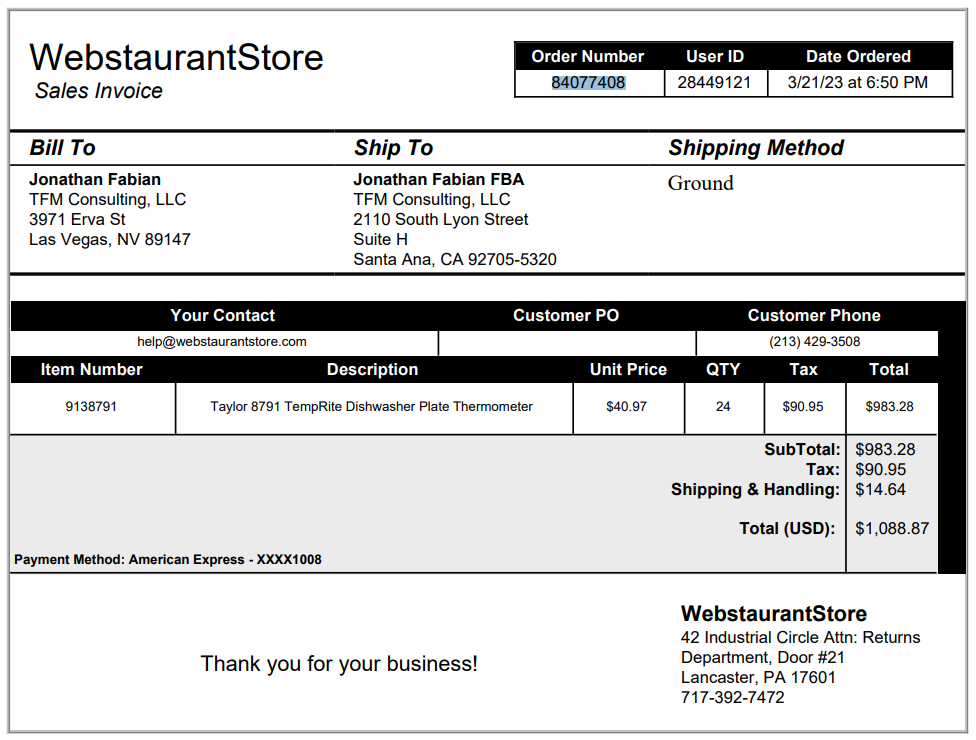Click the User ID value 28449121

(714, 83)
